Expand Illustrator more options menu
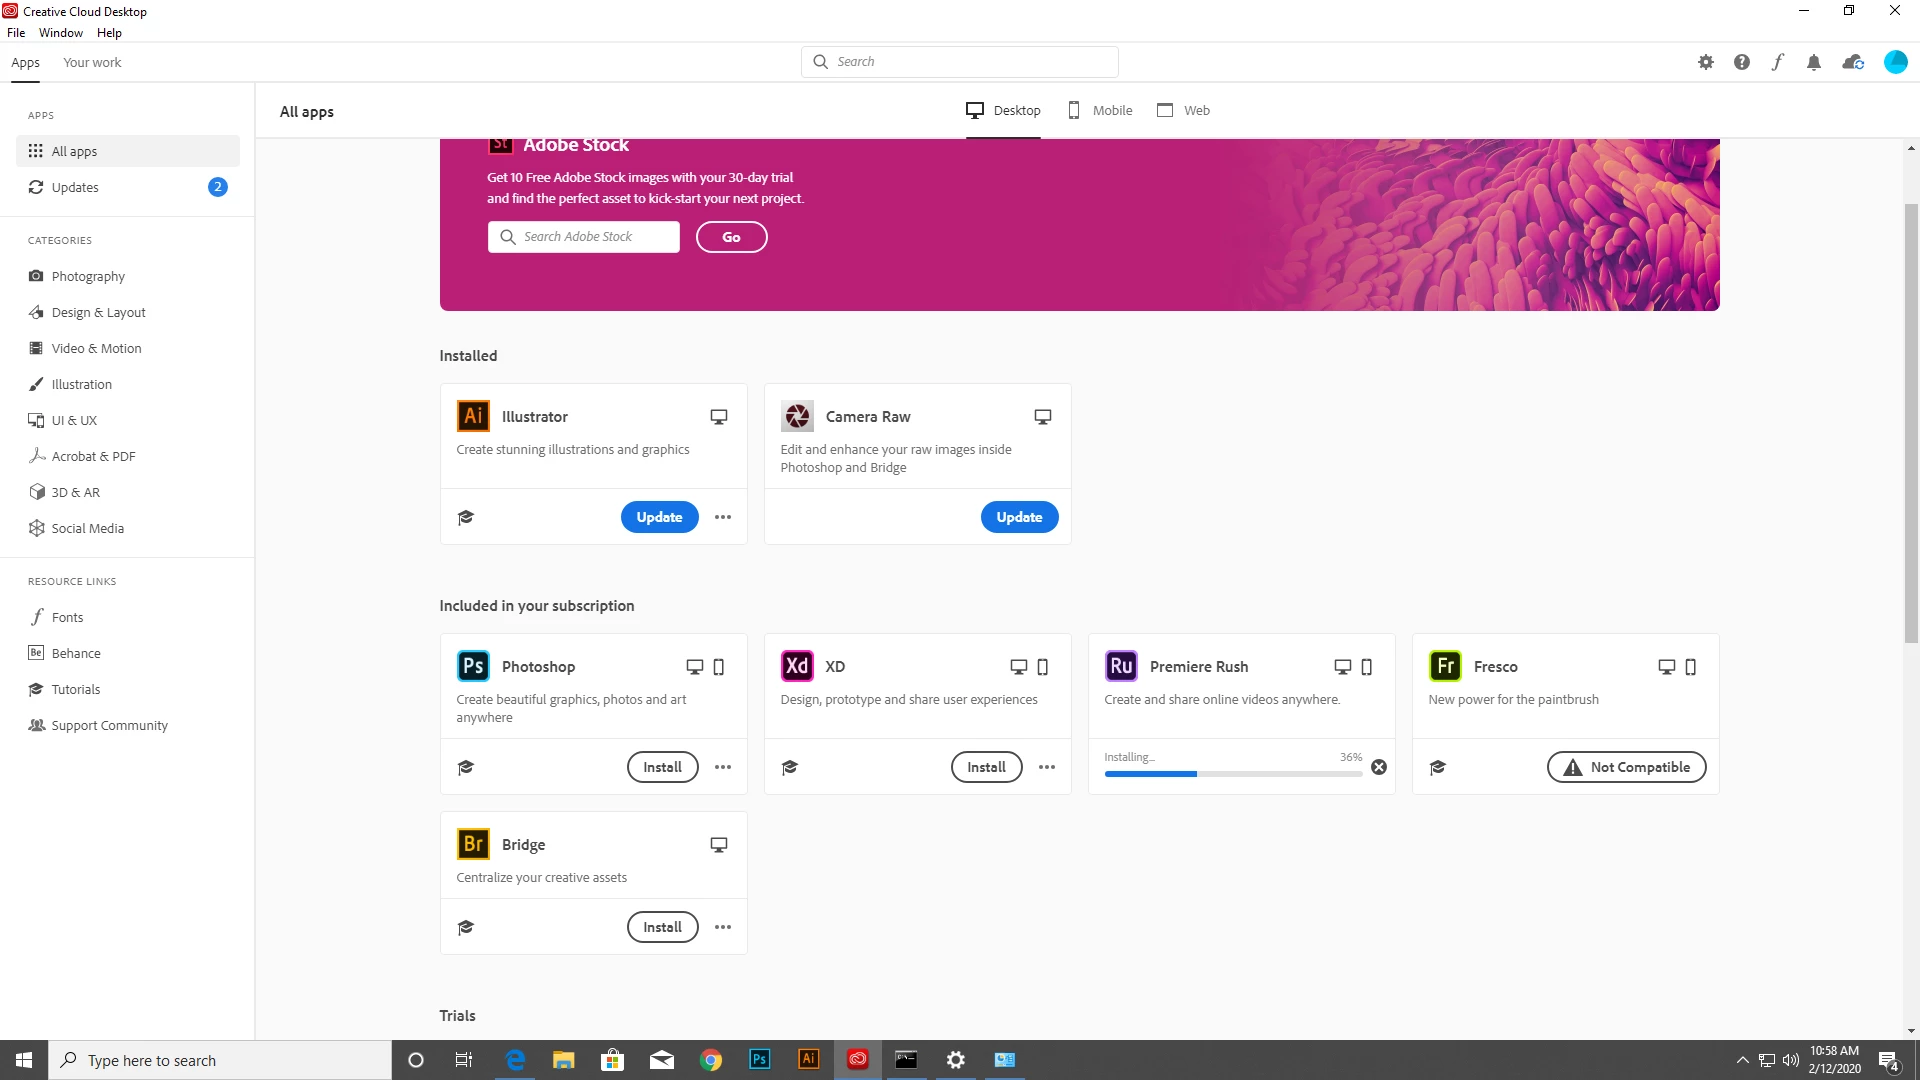Screen dimensions: 1920x1080 pyautogui.click(x=723, y=517)
